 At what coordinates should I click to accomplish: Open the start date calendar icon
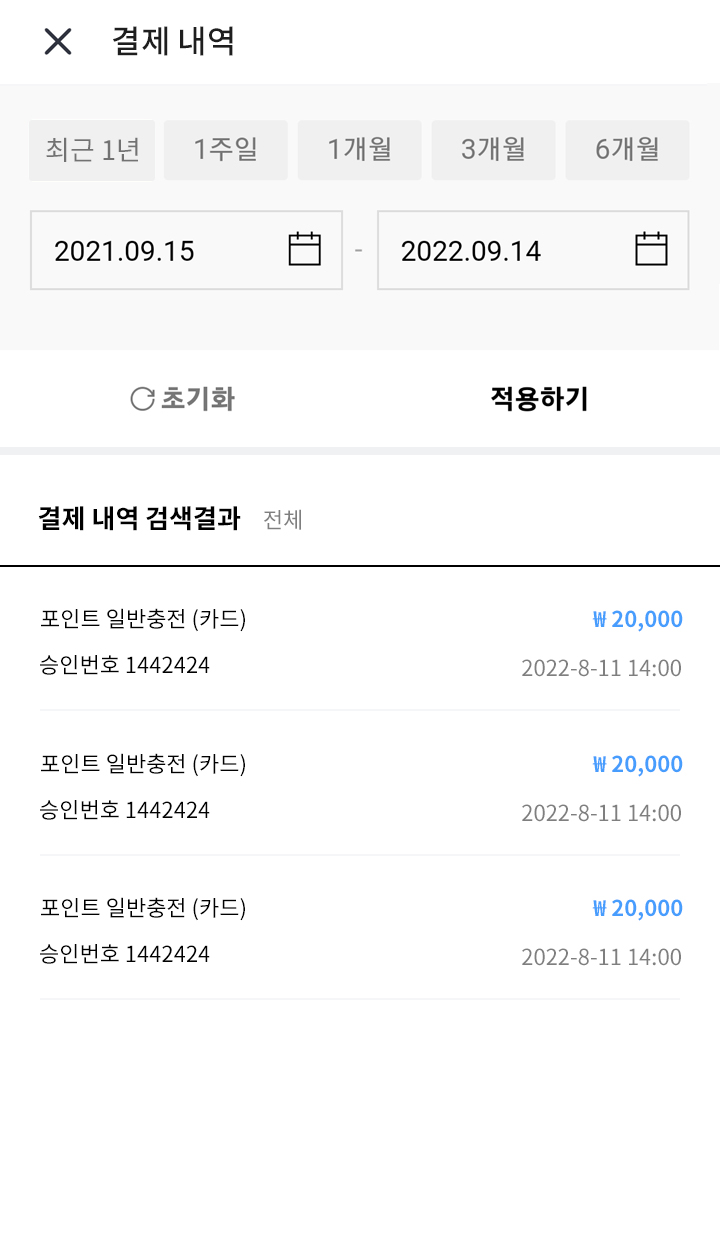[304, 249]
